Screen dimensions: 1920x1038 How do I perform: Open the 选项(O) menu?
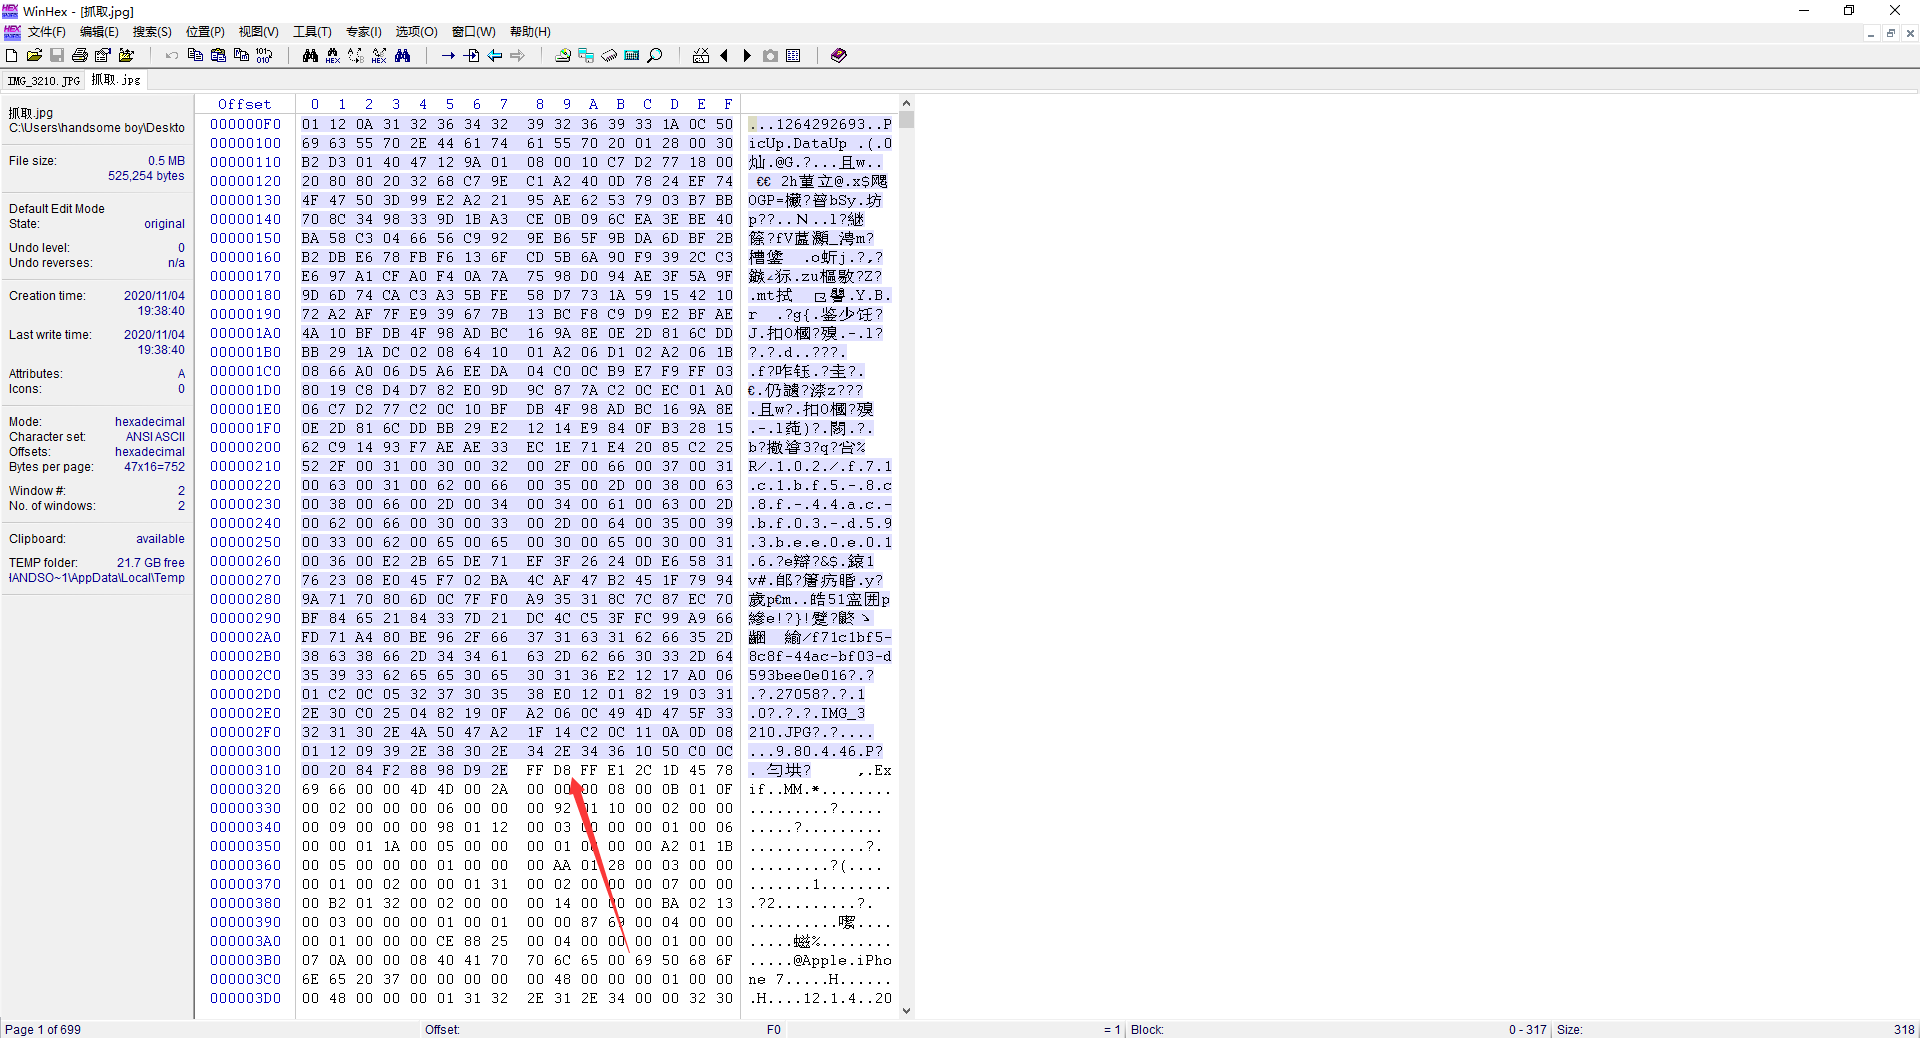click(x=416, y=32)
